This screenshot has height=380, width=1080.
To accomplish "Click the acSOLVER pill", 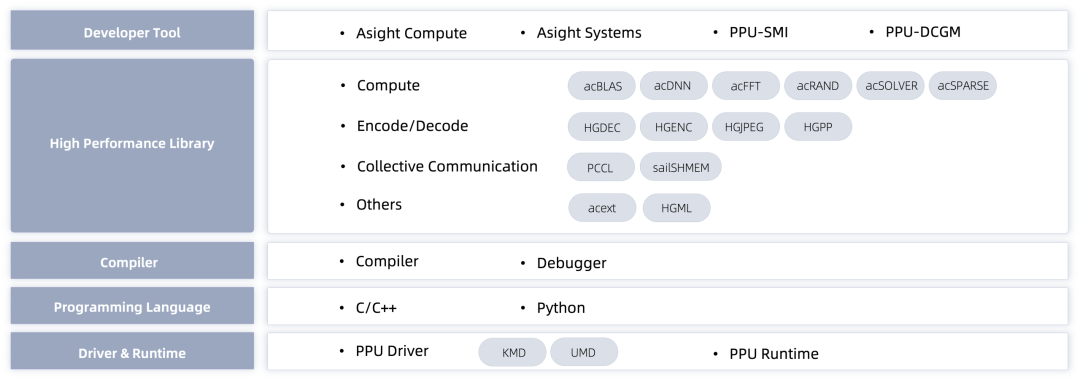I will coord(891,86).
